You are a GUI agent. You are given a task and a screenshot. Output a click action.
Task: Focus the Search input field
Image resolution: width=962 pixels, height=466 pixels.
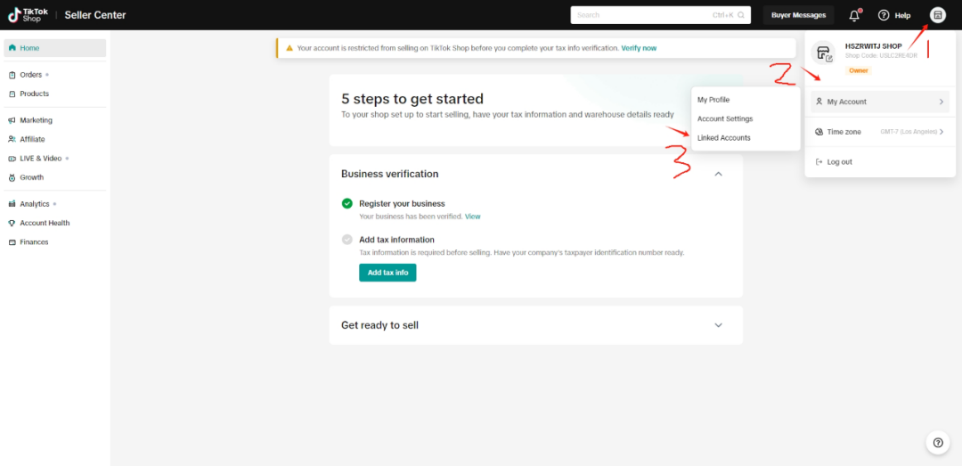click(x=661, y=15)
